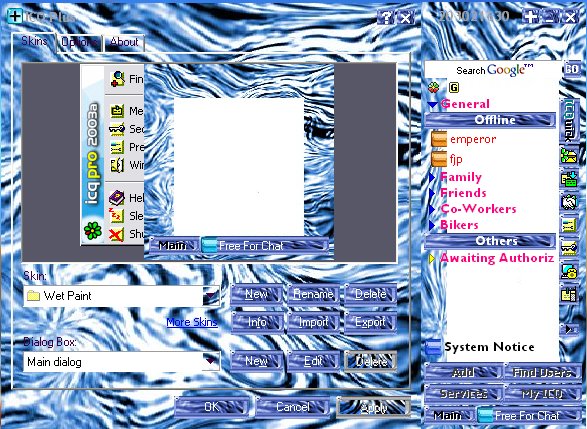Screen dimensions: 587x429
Task: Click the red X Shutdown icon in preview
Action: coord(116,234)
